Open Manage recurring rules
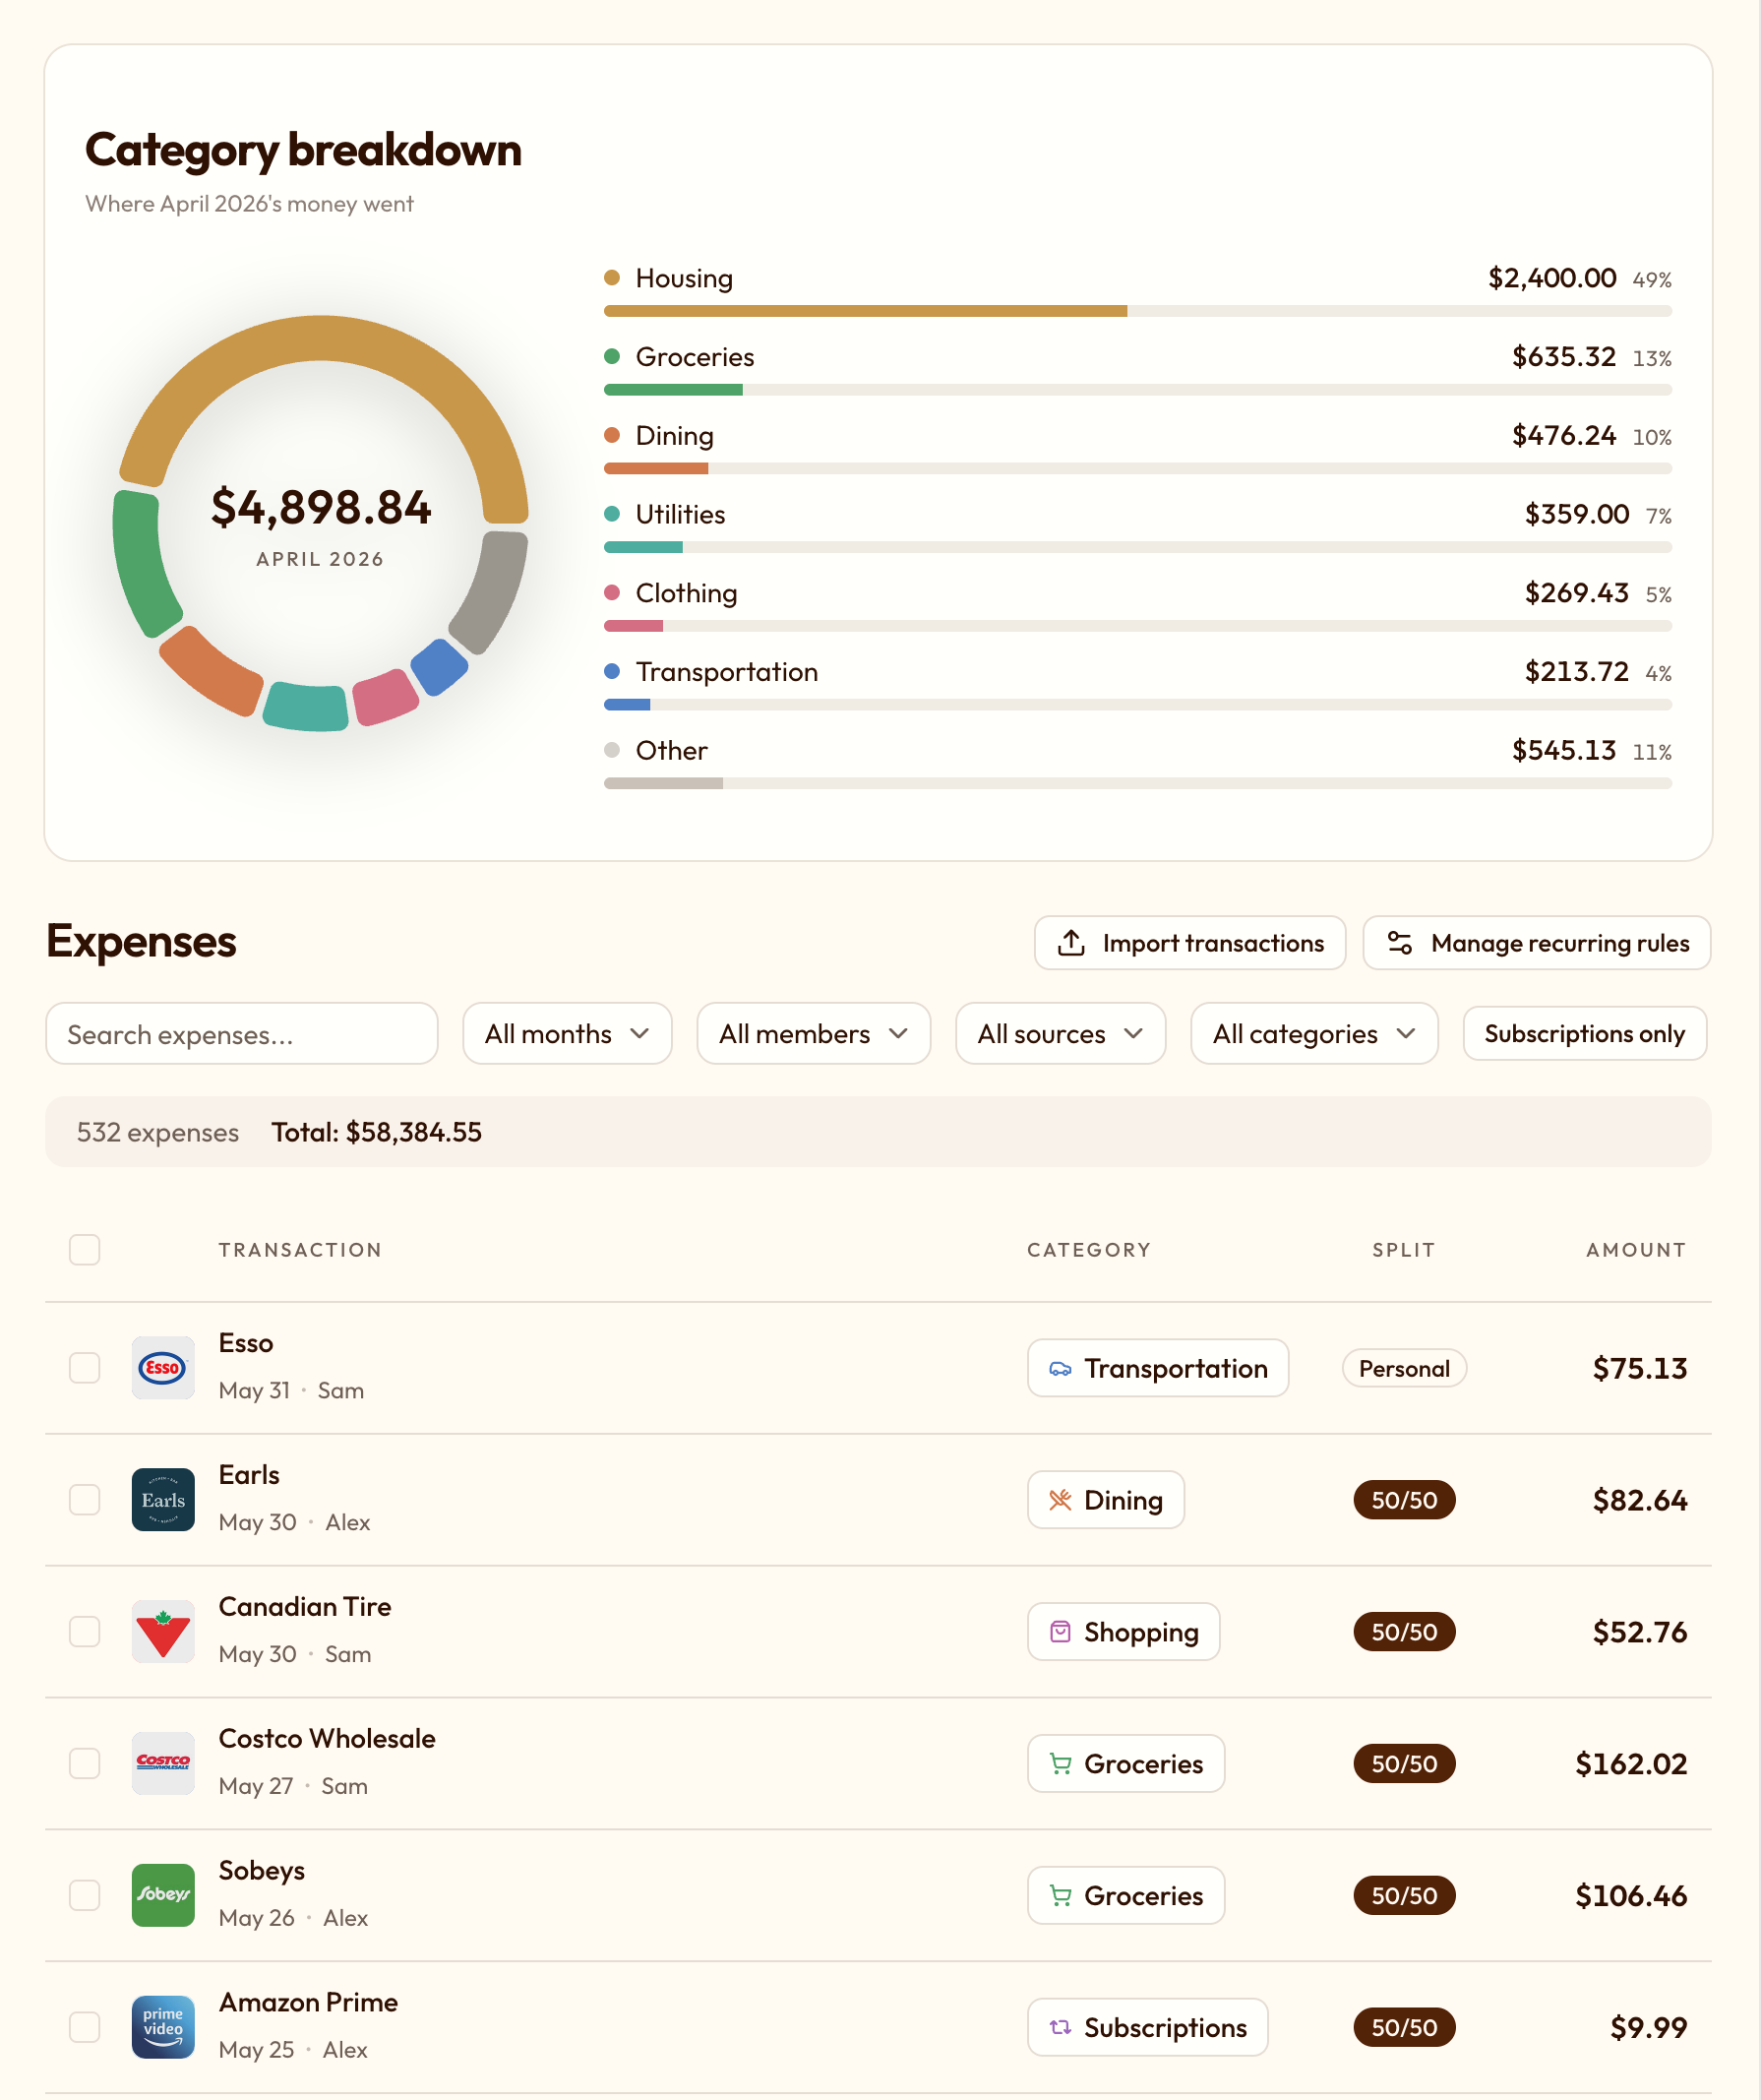 [x=1538, y=943]
